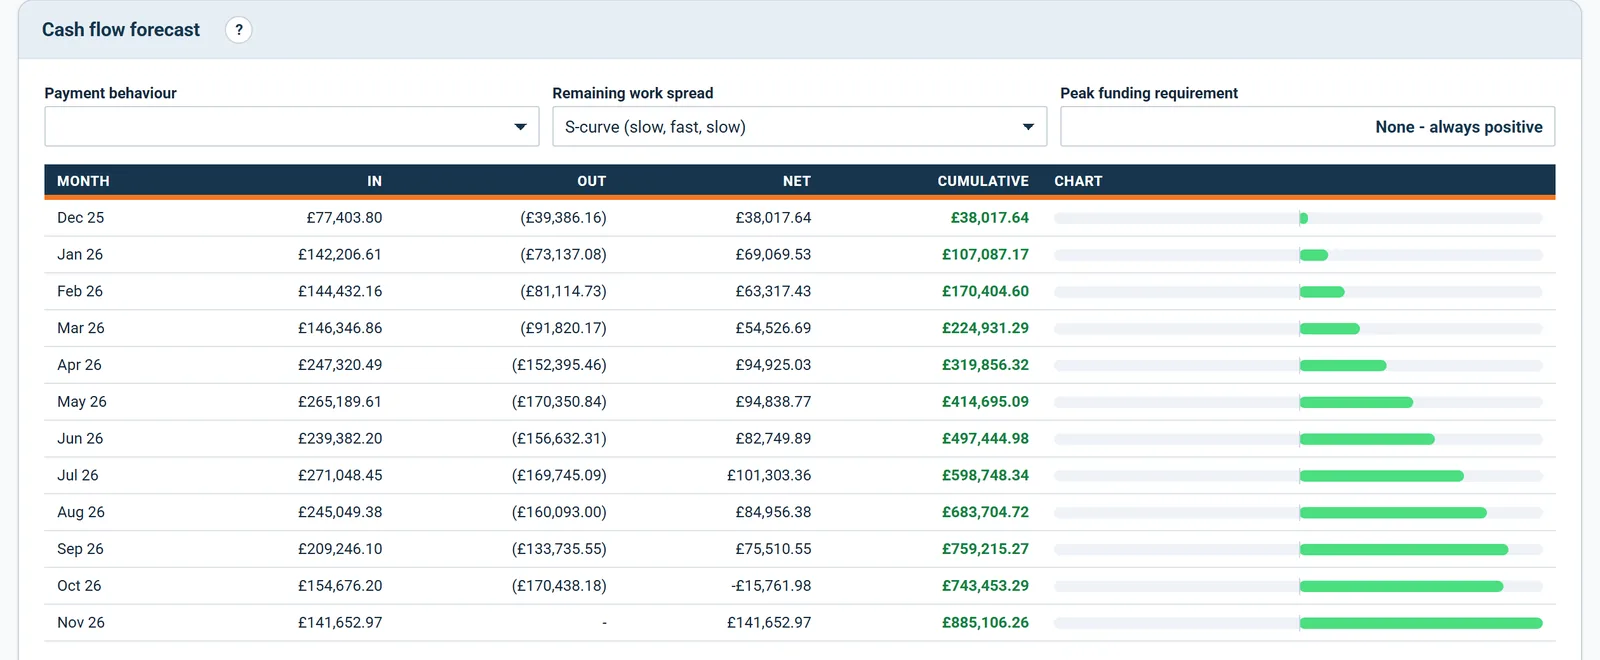Click the £885,106.26 cumulative value
Viewport: 1600px width, 660px height.
point(985,623)
